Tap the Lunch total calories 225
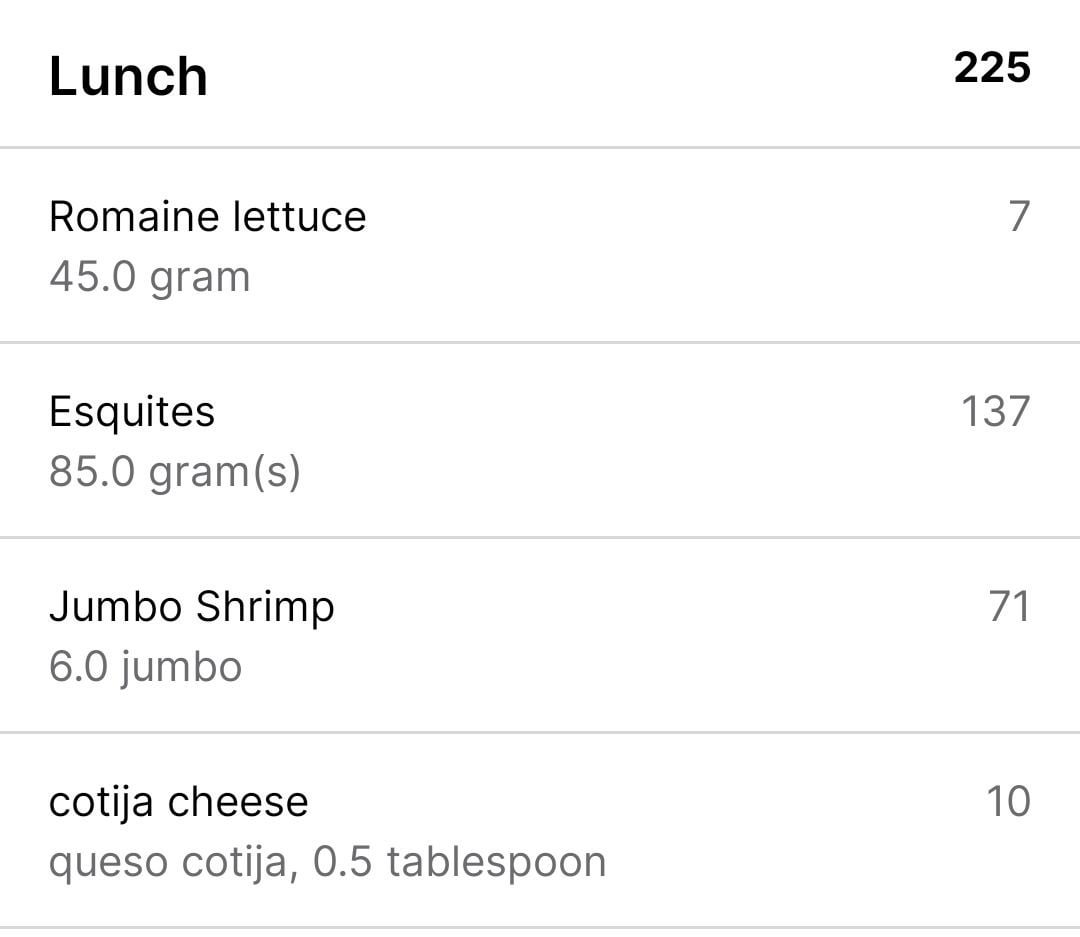Image resolution: width=1080 pixels, height=937 pixels. [x=992, y=68]
